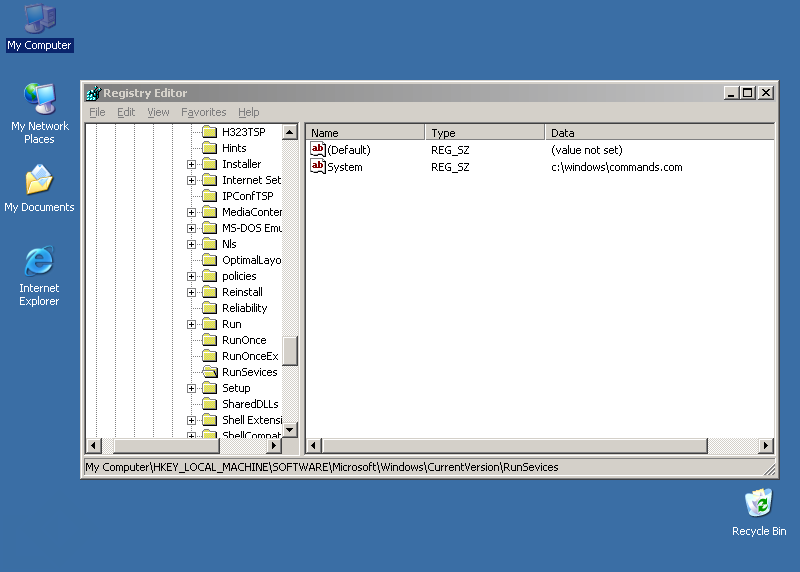Image resolution: width=800 pixels, height=572 pixels.
Task: Expand the Setup key
Action: [191, 388]
